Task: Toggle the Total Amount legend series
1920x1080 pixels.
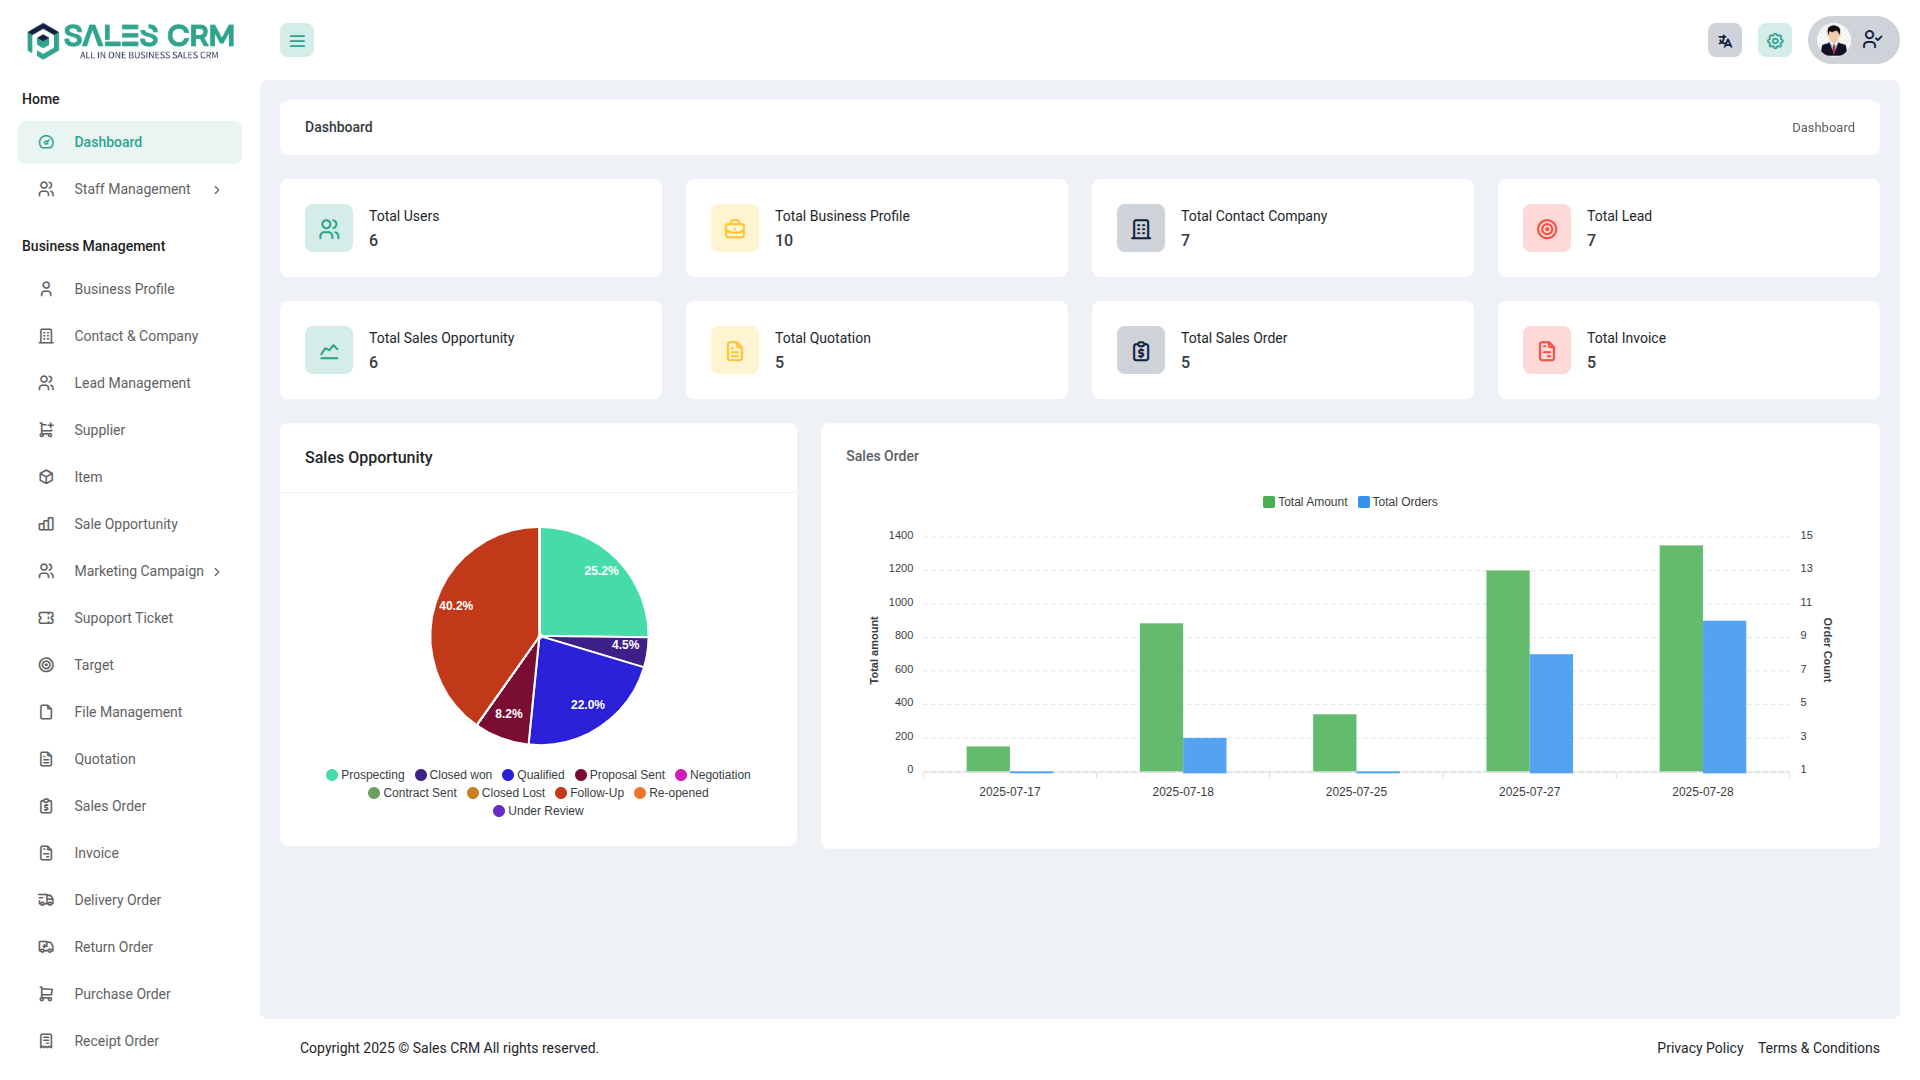Action: pyautogui.click(x=1305, y=502)
